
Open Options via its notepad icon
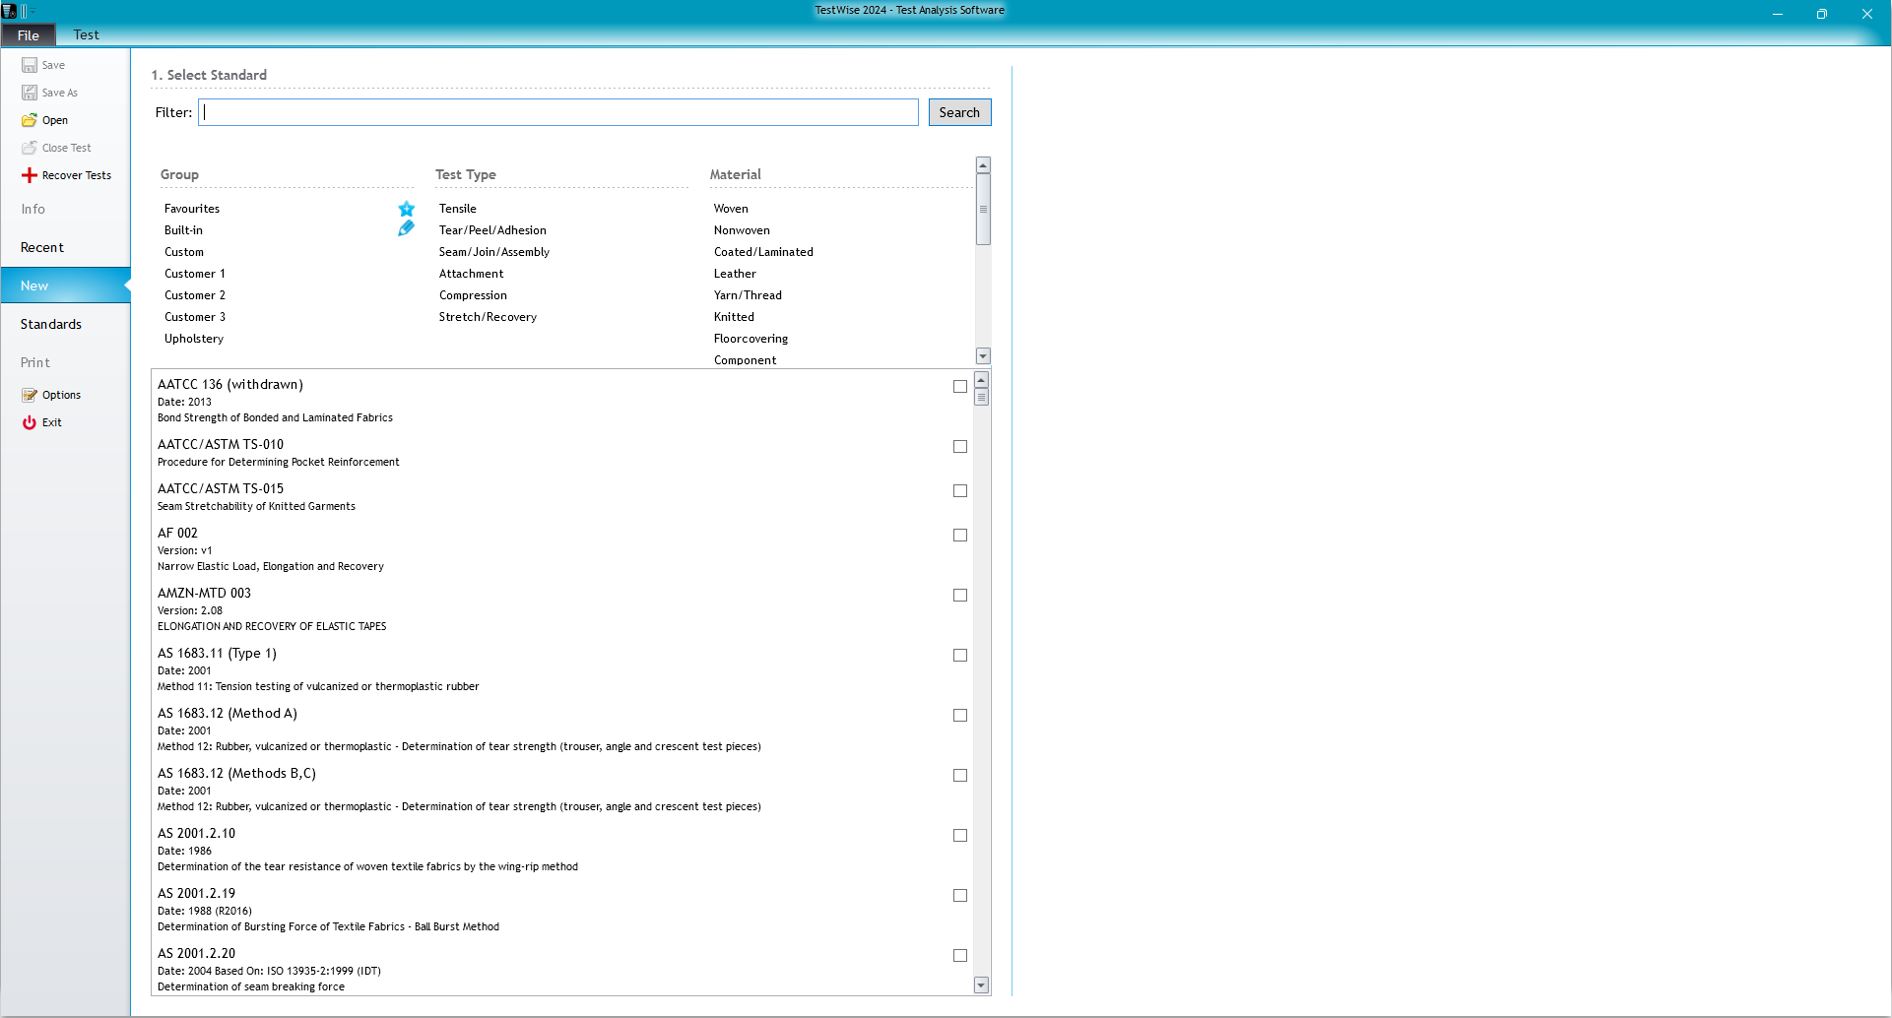coord(29,395)
